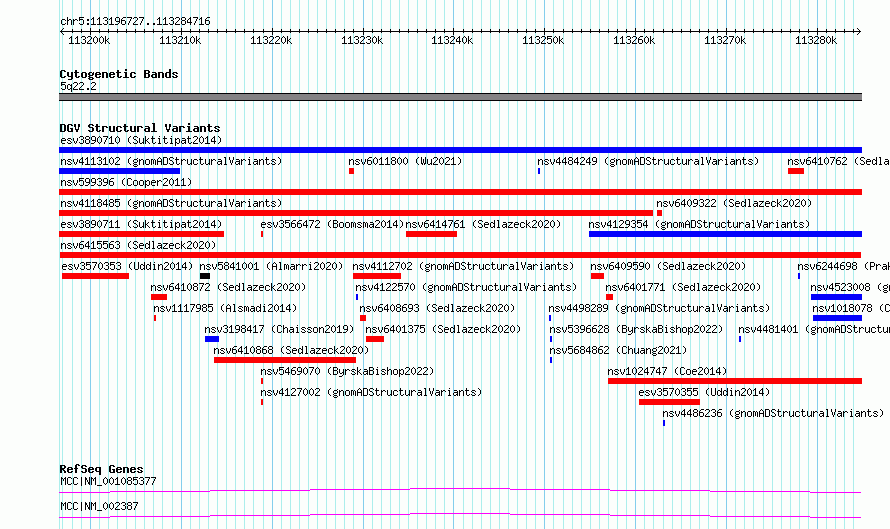This screenshot has width=890, height=529.
Task: Click the red bar under nsv6414761
Action: coord(431,234)
